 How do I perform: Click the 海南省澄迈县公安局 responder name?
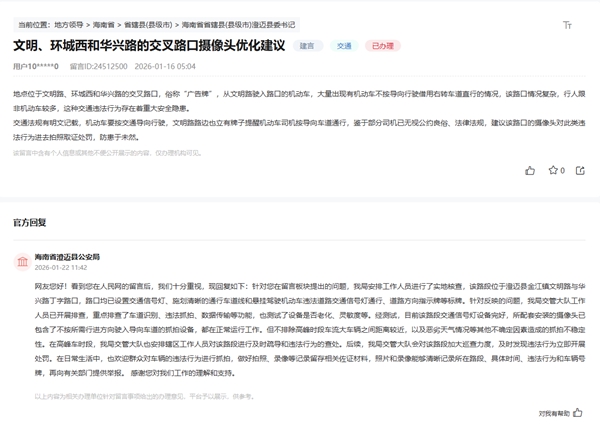pos(67,257)
